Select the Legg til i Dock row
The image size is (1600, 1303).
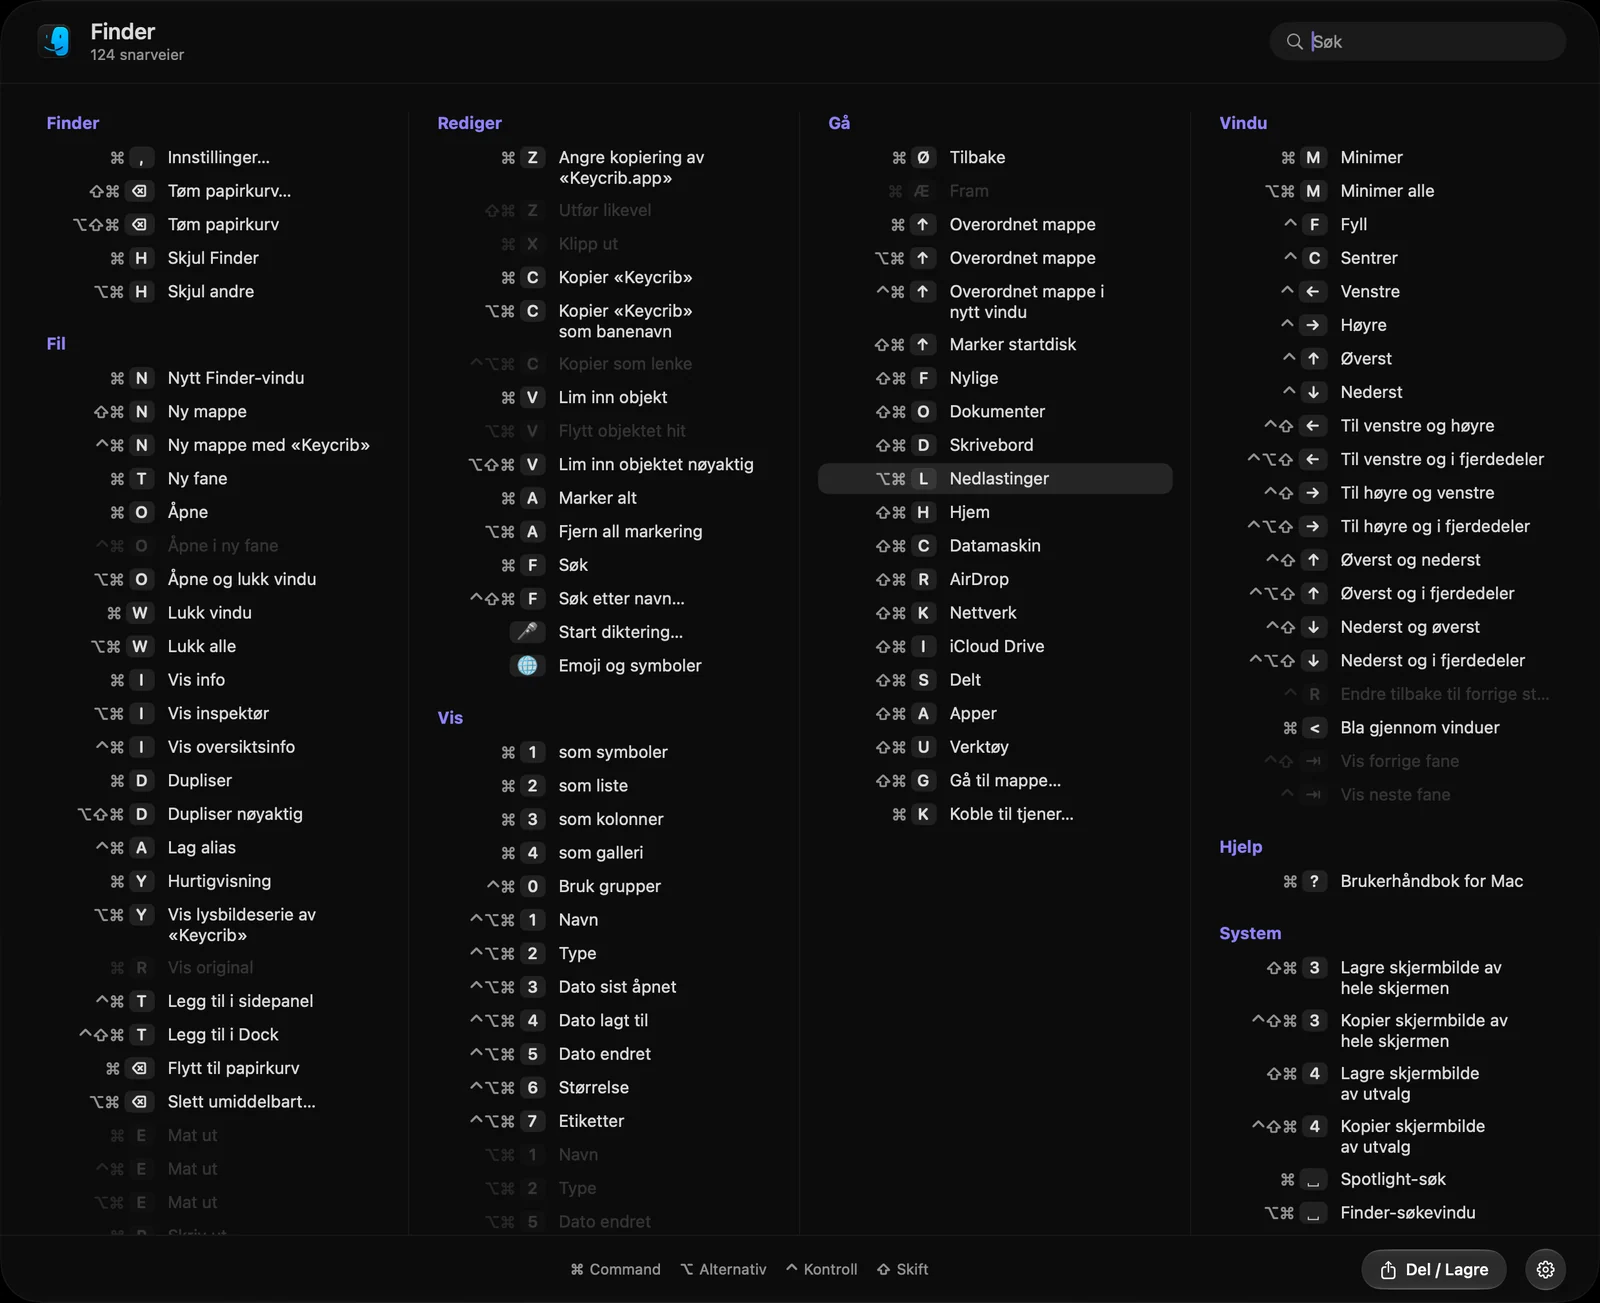click(213, 1035)
